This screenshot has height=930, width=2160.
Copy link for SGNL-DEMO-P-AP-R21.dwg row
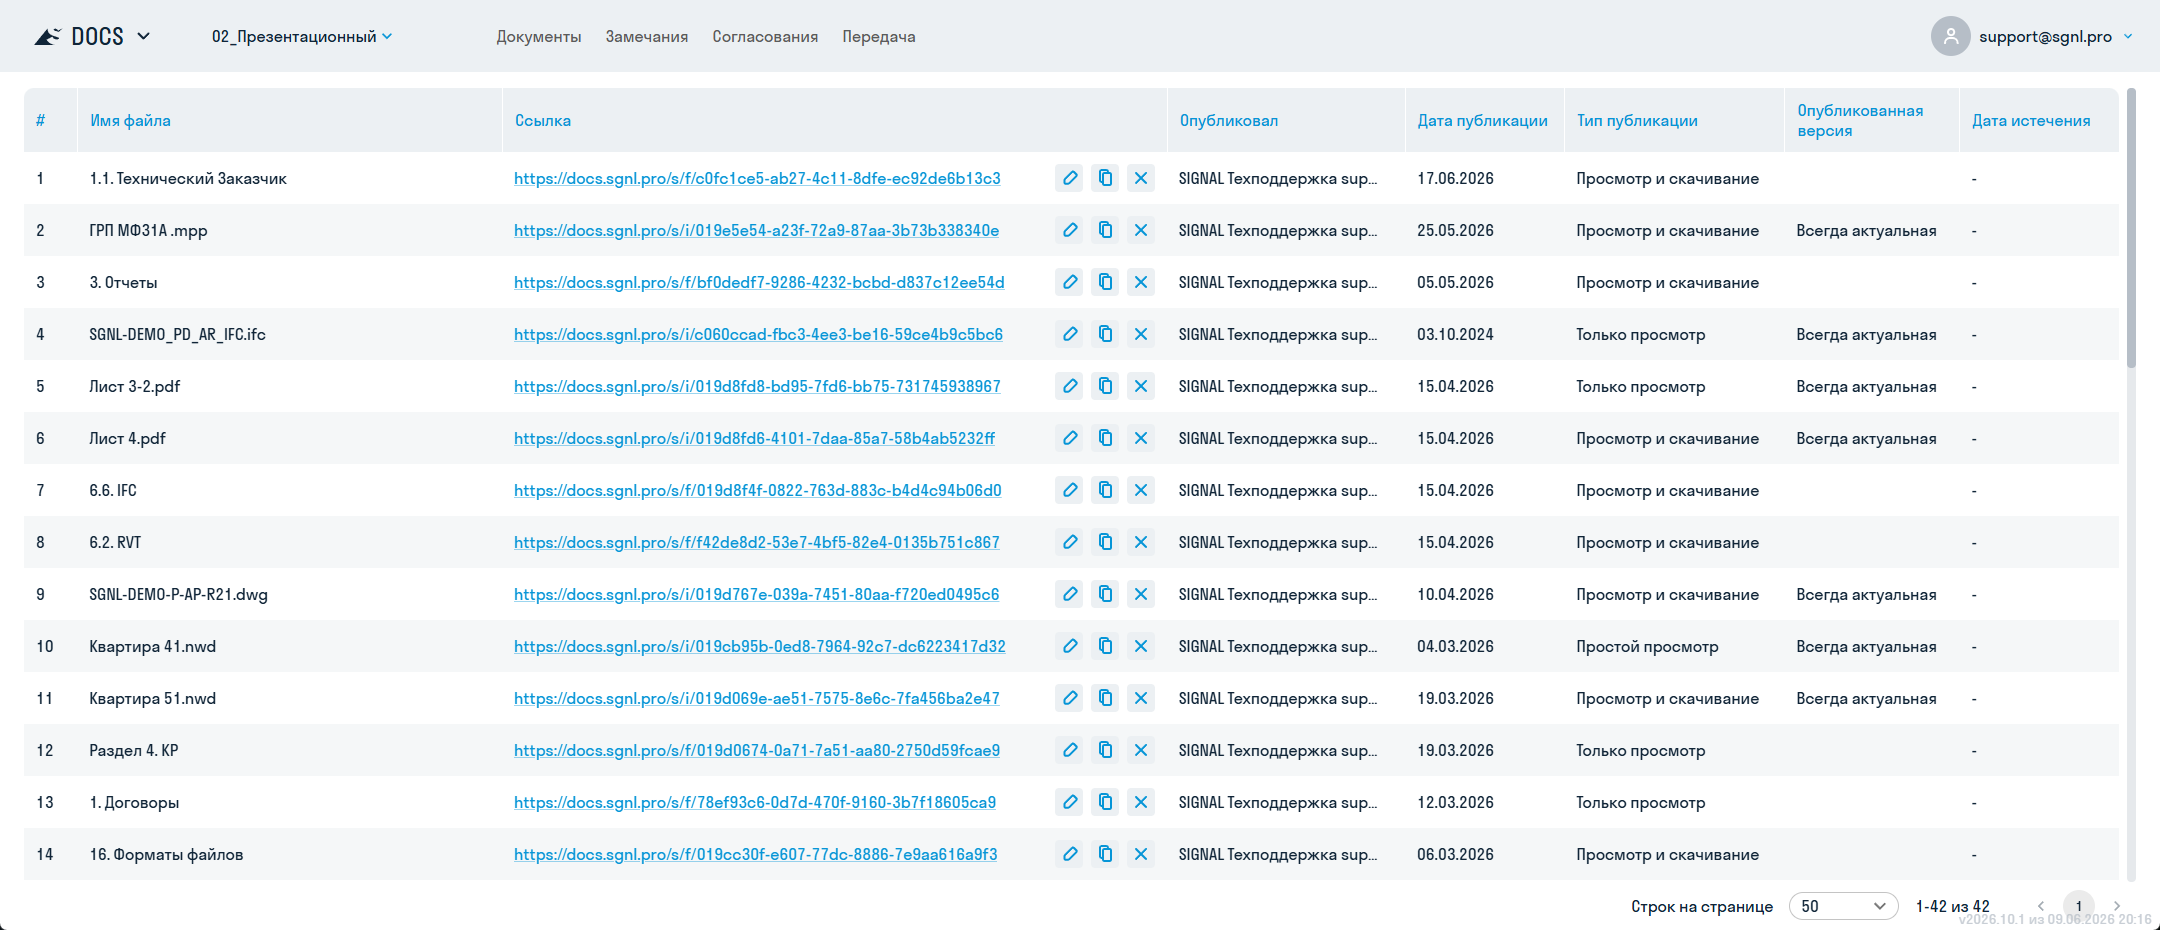click(x=1105, y=594)
